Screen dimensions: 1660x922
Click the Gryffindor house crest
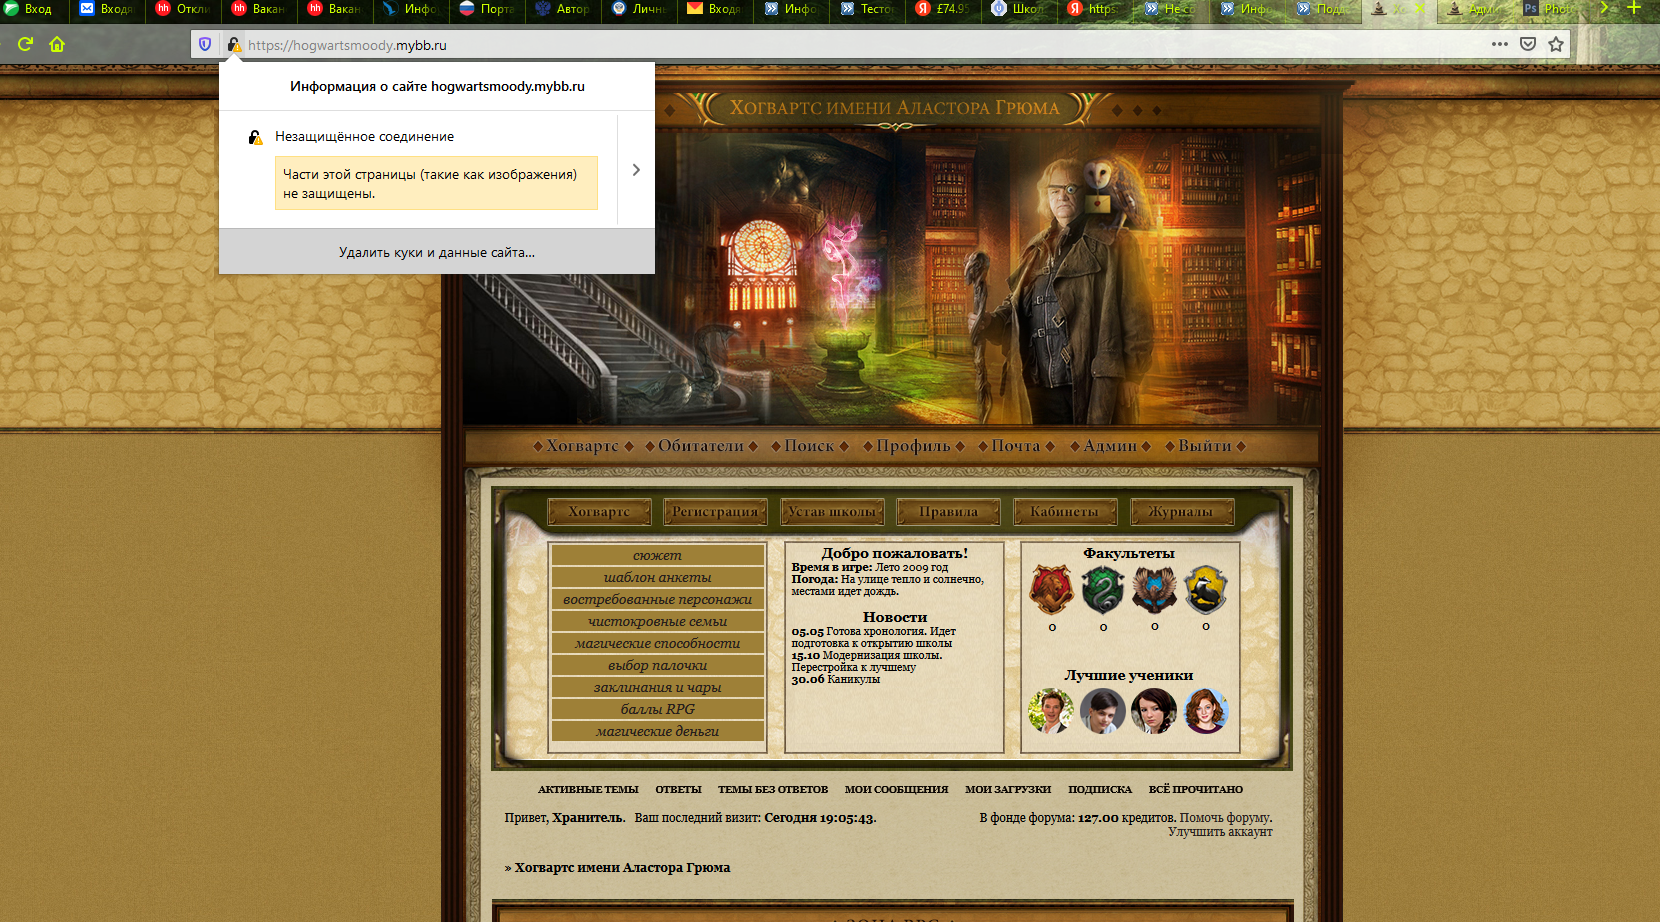tap(1052, 589)
